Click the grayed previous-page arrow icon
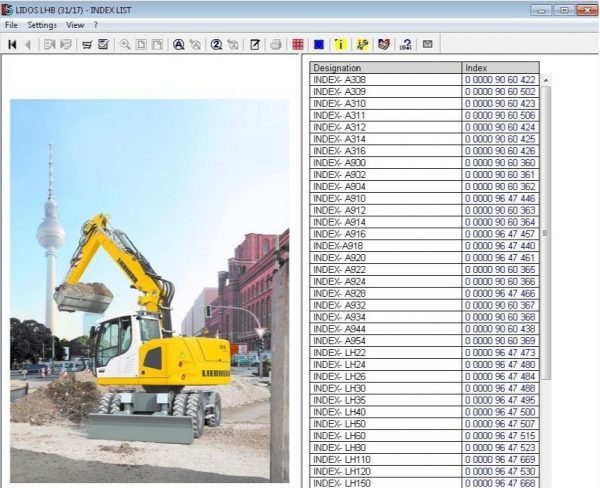Viewport: 600px width, 488px height. click(x=28, y=44)
